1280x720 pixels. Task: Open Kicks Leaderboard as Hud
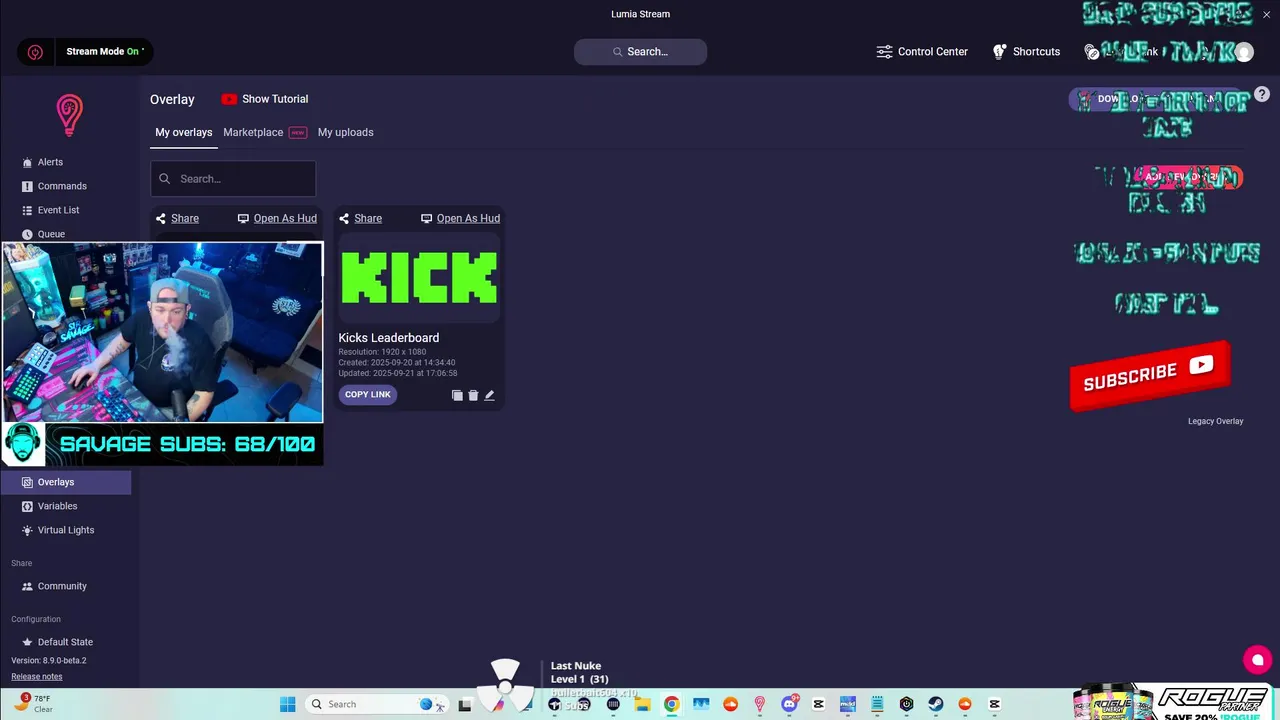460,218
